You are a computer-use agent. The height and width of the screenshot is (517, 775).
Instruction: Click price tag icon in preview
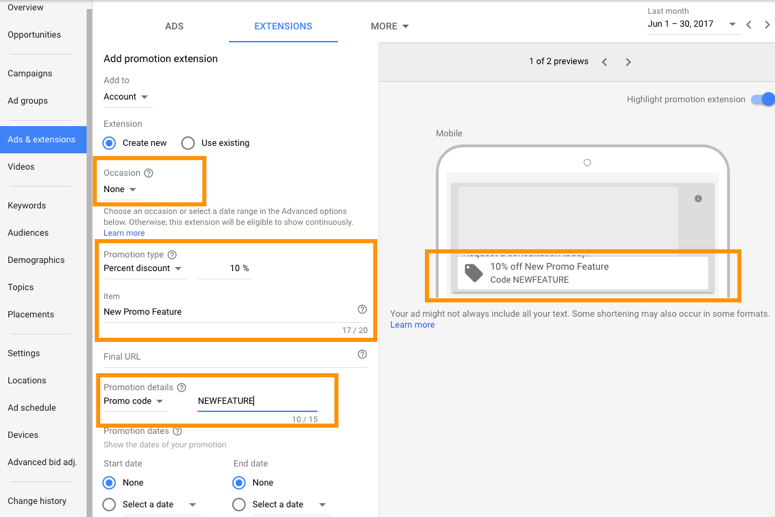474,273
